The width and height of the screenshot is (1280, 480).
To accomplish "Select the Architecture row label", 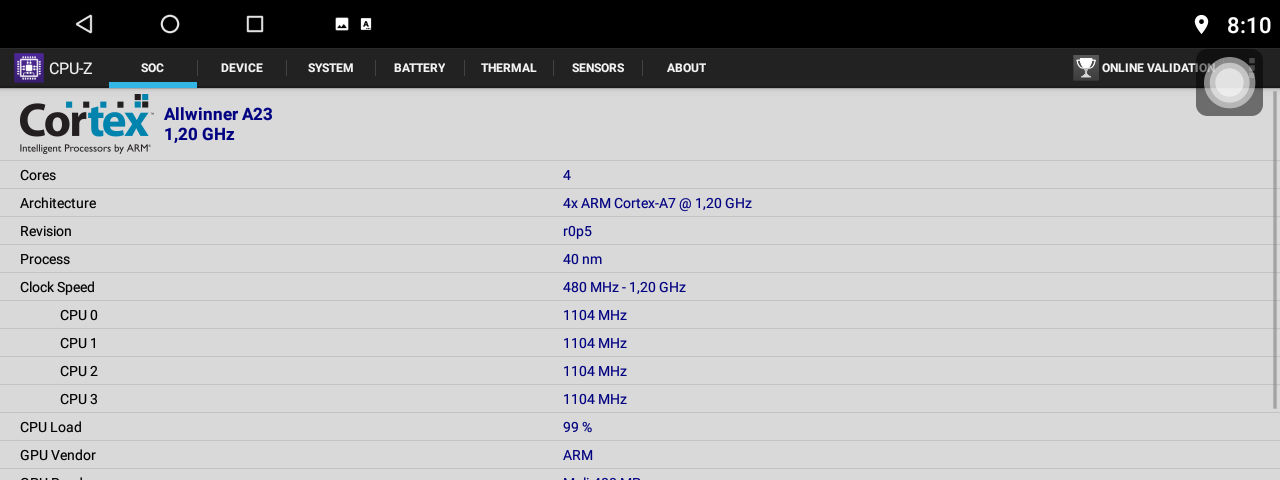I will point(58,203).
